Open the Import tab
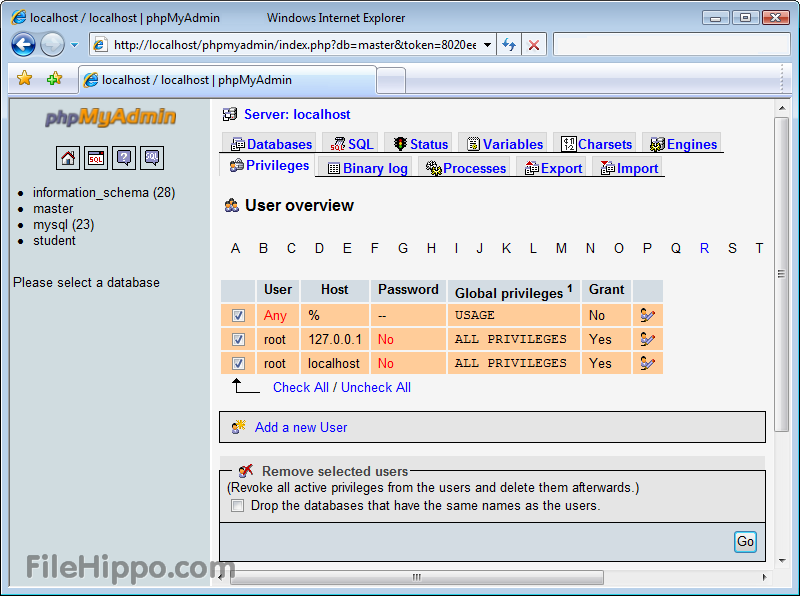The width and height of the screenshot is (800, 596). click(630, 168)
